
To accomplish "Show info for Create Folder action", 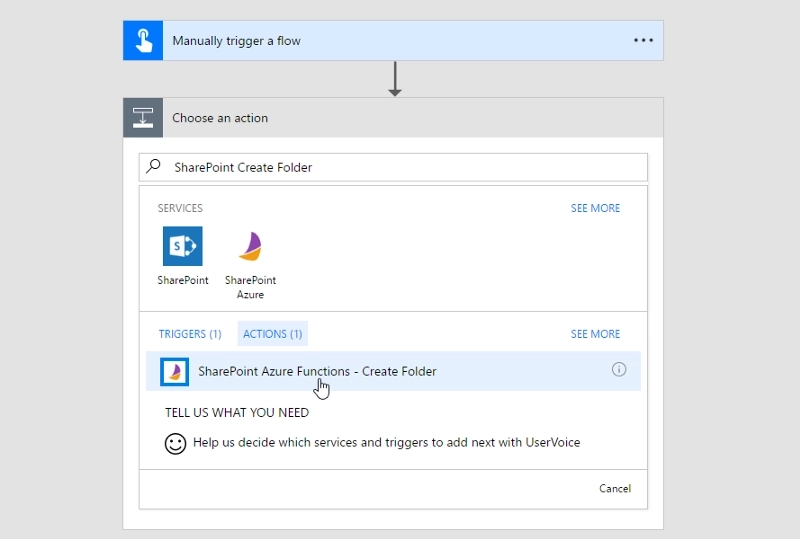I will [x=619, y=370].
